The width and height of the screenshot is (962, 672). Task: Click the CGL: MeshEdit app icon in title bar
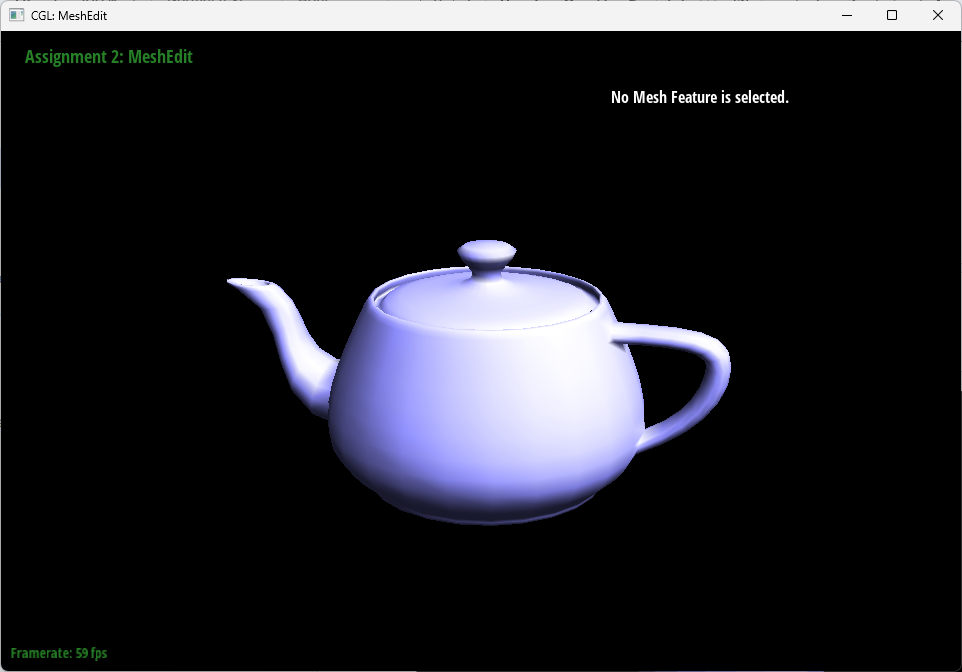click(x=17, y=15)
